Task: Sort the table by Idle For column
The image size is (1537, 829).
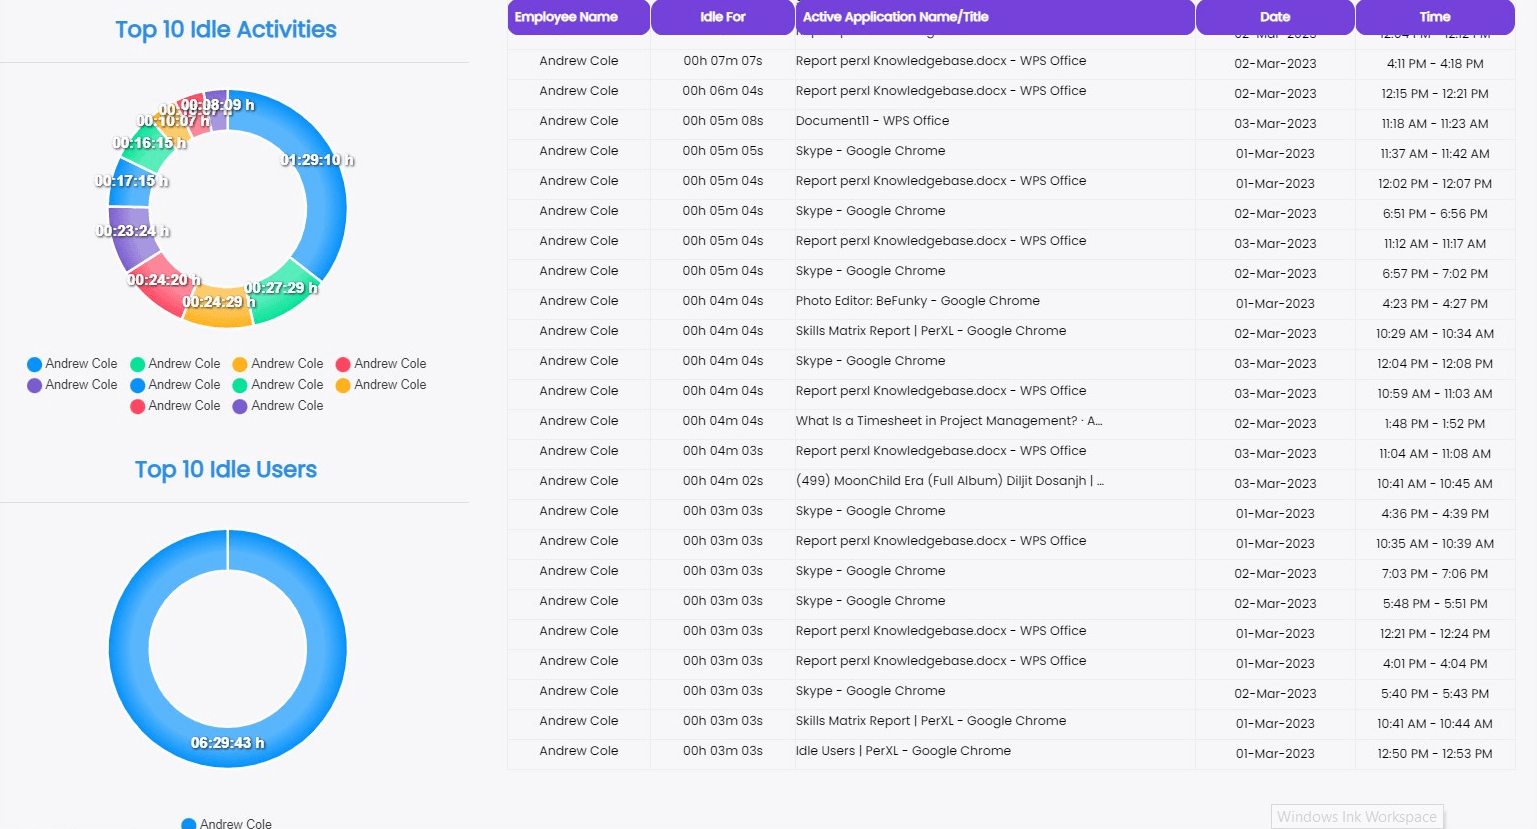Action: click(722, 17)
